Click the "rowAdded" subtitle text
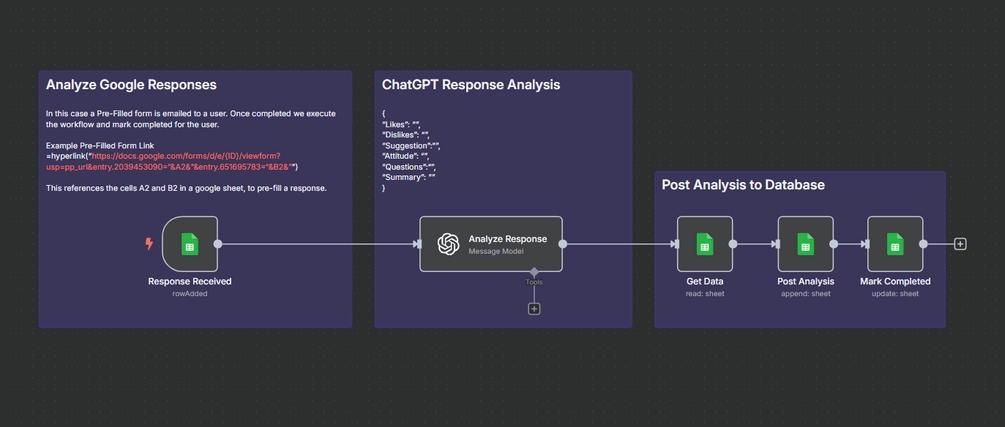The width and height of the screenshot is (1005, 427). (x=190, y=294)
